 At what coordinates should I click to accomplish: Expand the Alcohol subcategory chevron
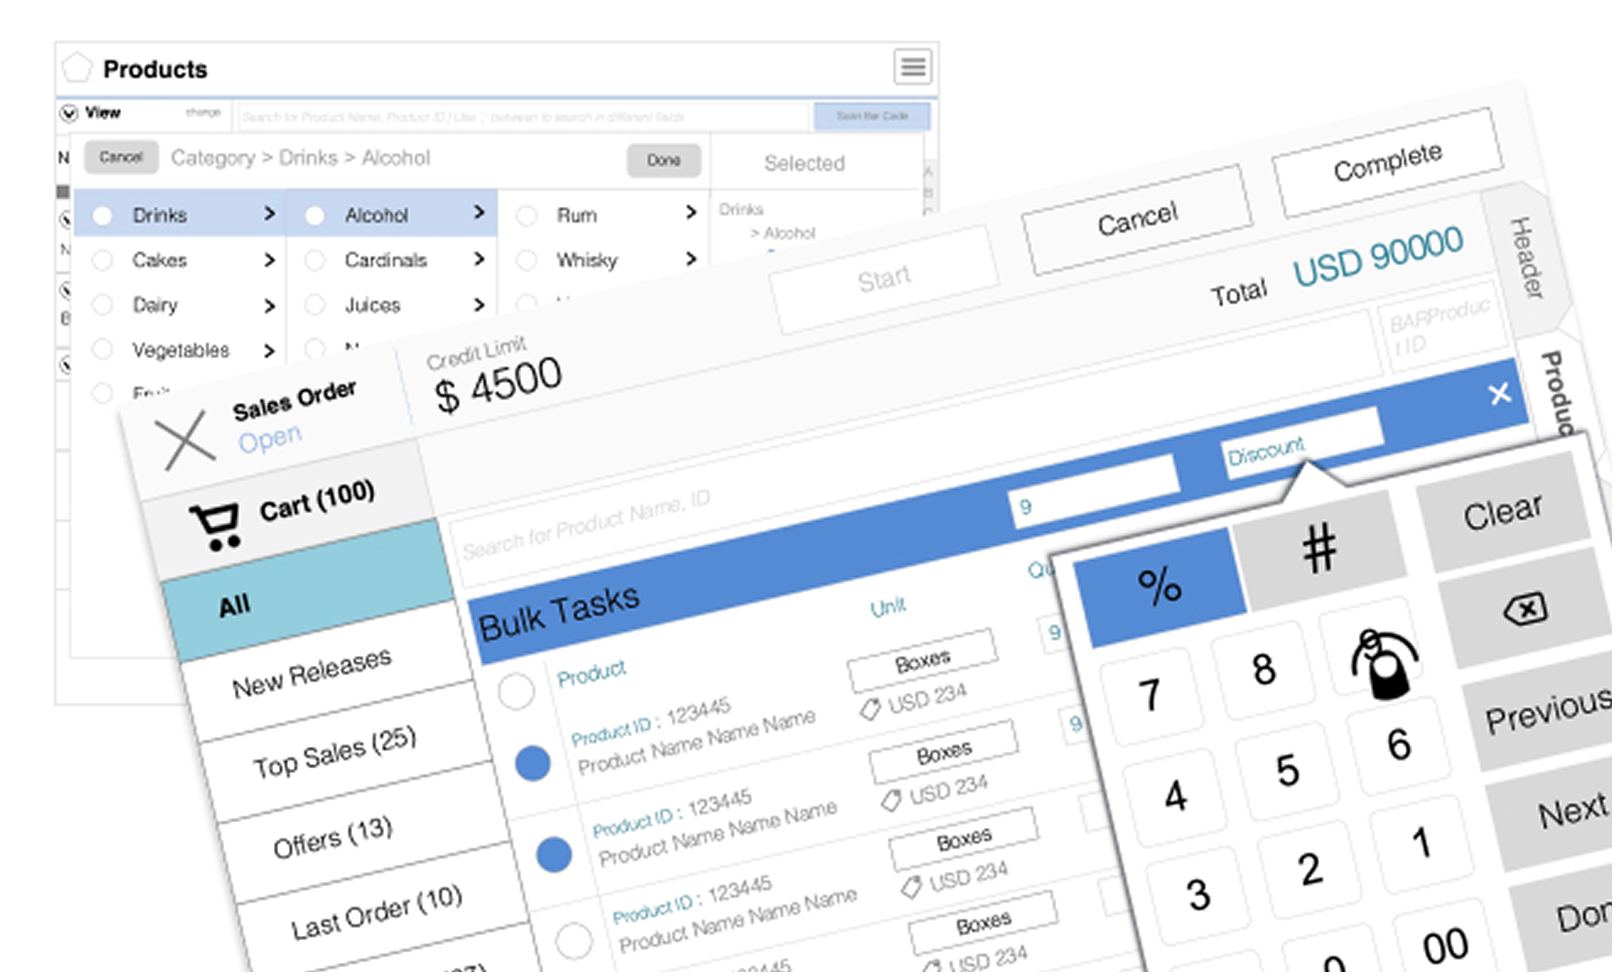pos(481,212)
